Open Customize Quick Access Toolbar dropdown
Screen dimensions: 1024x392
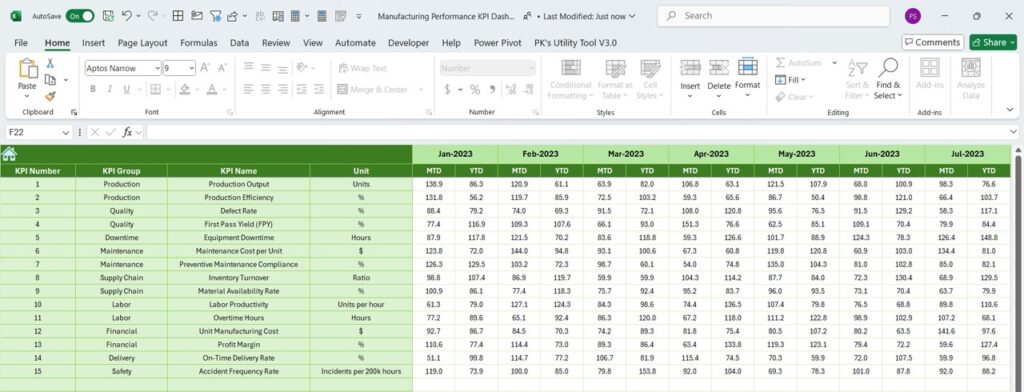click(359, 16)
